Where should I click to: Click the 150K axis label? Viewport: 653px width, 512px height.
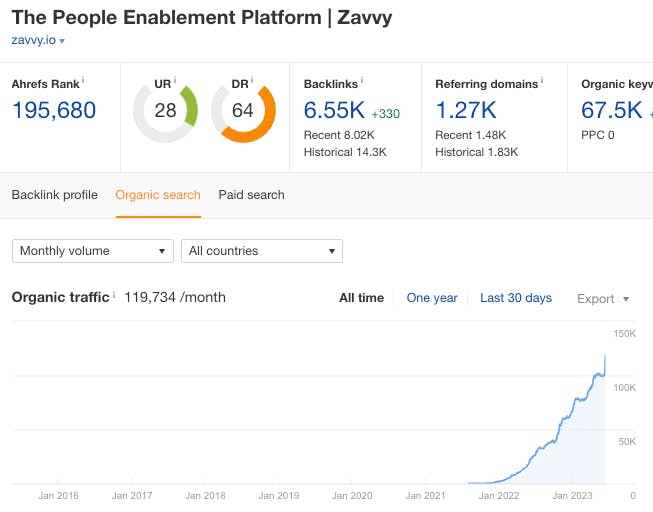[624, 334]
